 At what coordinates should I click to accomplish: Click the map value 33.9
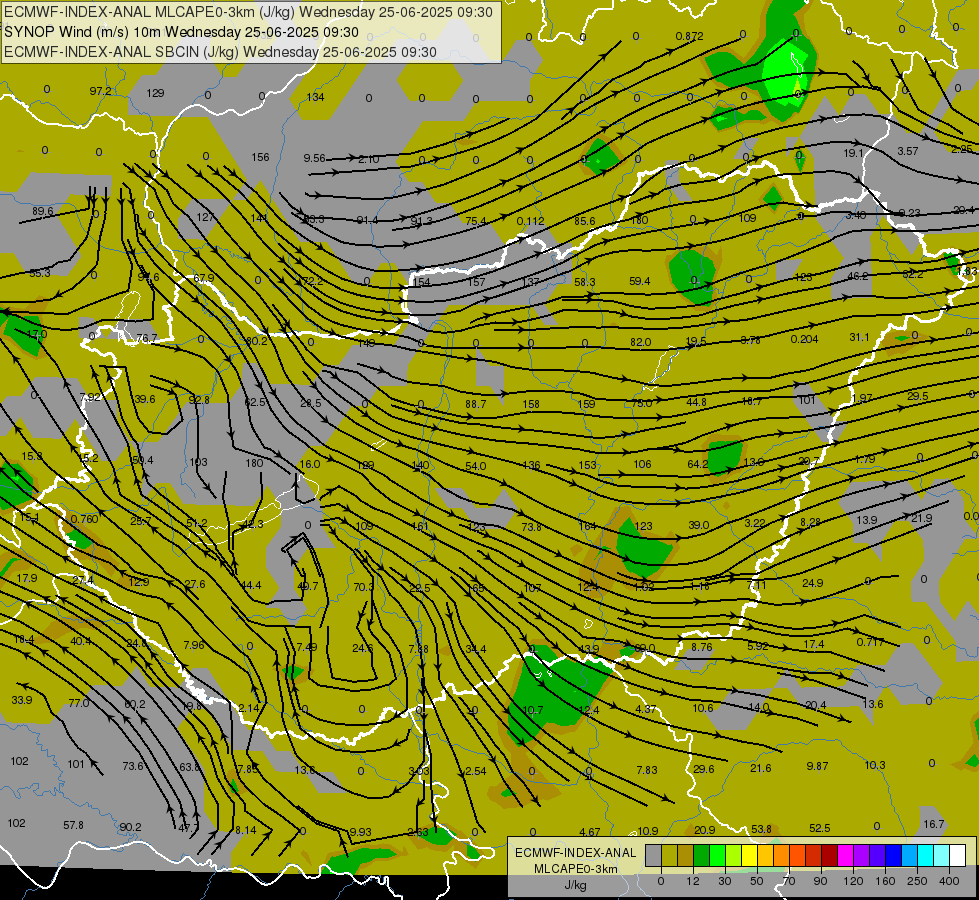coord(21,700)
